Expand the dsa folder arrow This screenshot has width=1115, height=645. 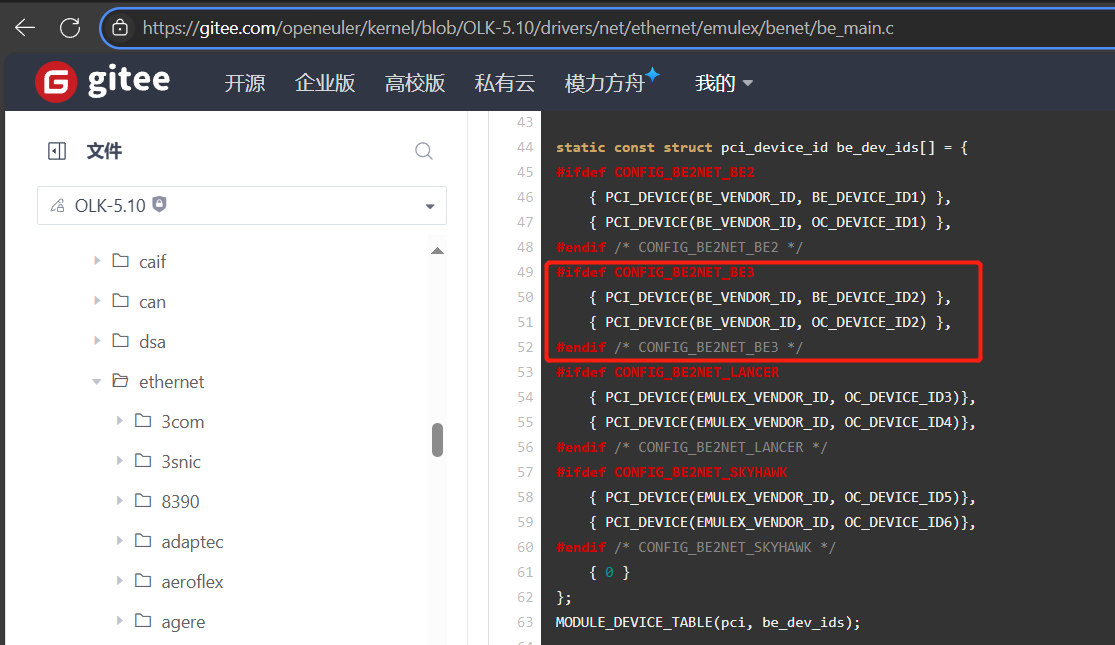click(x=97, y=341)
